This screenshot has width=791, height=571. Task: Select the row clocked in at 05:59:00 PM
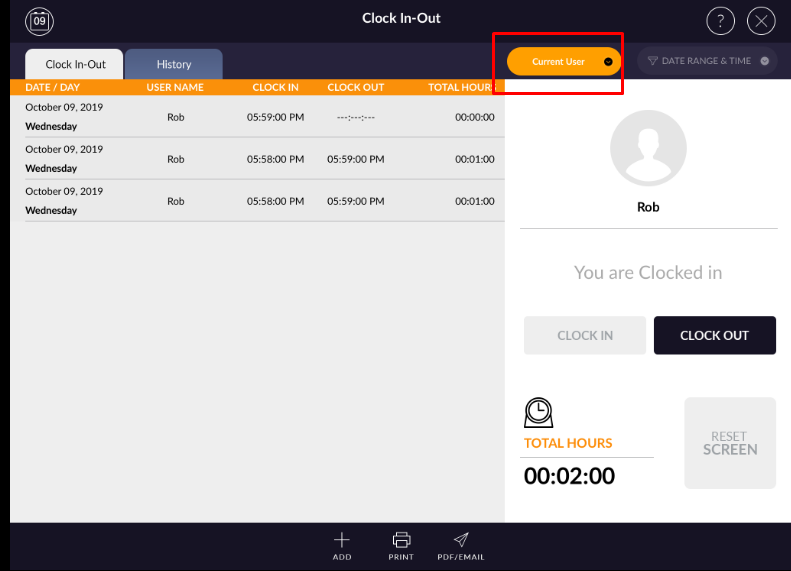(x=260, y=117)
